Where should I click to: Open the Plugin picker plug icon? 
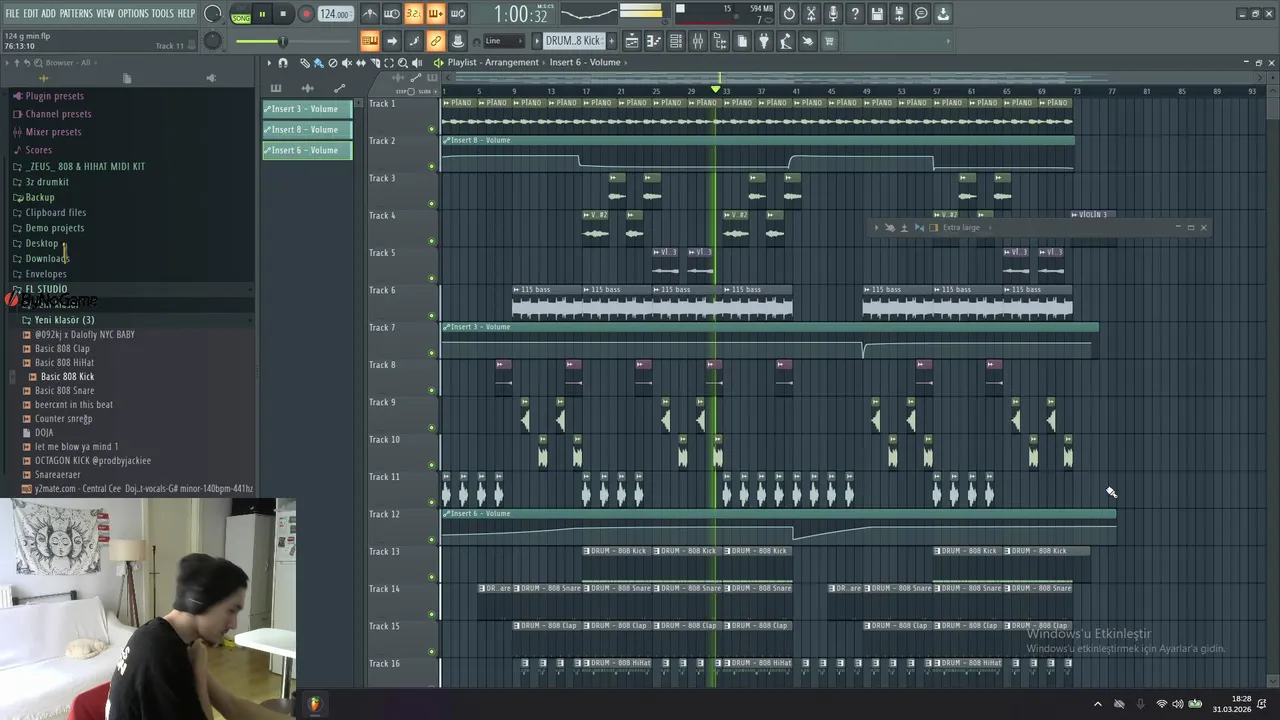764,41
